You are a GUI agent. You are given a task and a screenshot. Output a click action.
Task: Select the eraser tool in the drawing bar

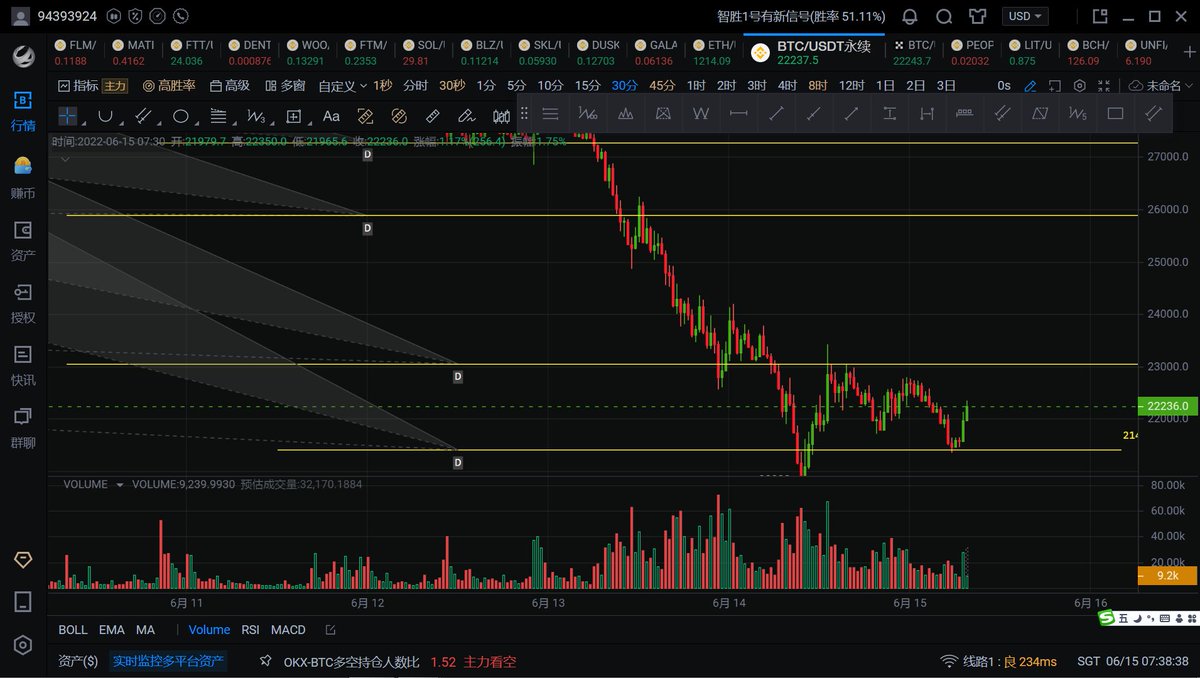point(467,116)
